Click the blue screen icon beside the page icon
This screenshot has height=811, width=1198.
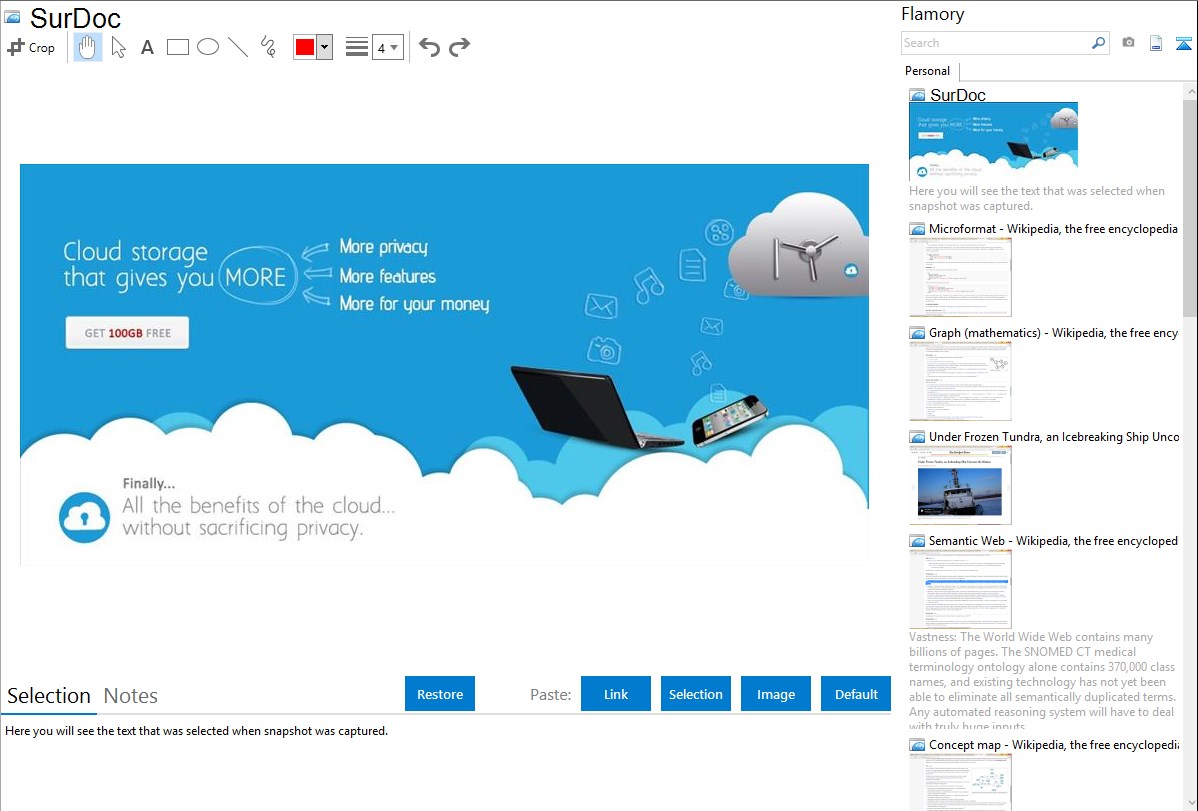coord(1183,43)
